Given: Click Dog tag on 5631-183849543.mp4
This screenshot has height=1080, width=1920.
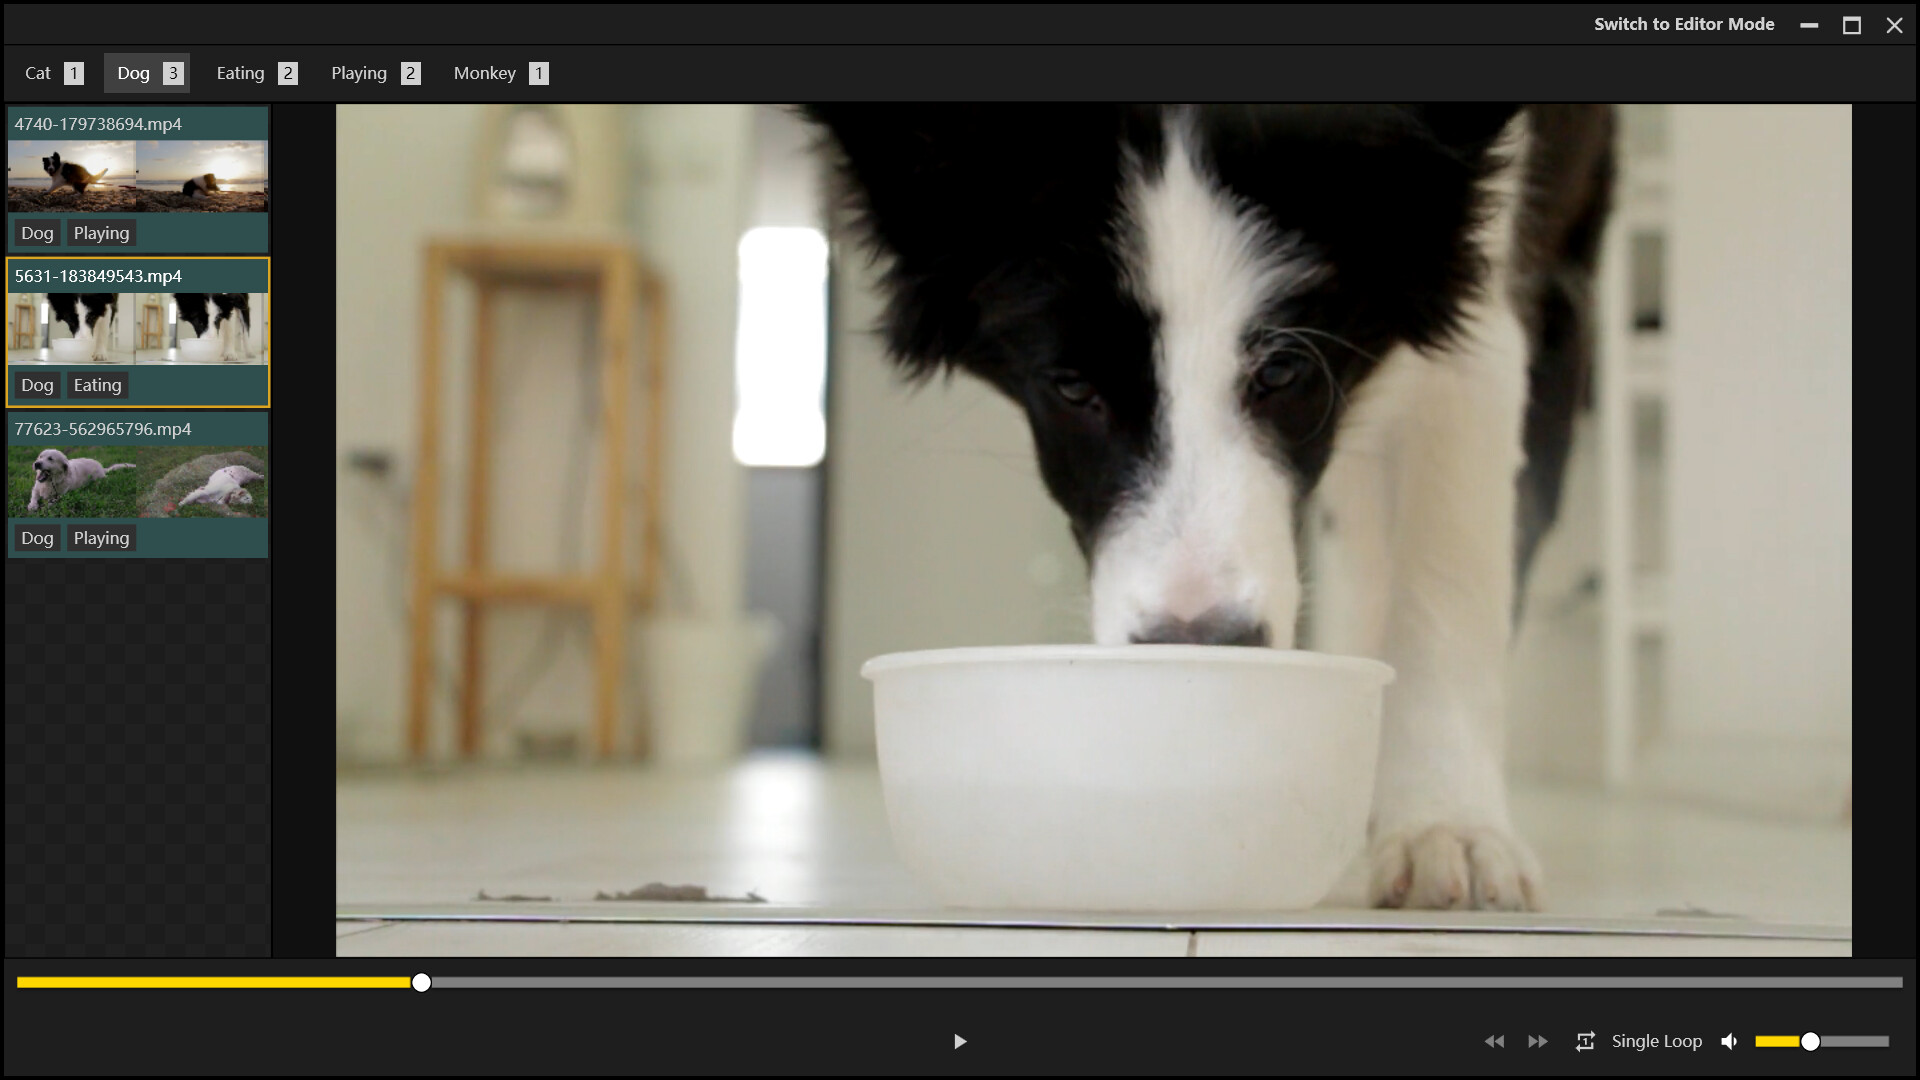Looking at the screenshot, I should click(x=37, y=385).
